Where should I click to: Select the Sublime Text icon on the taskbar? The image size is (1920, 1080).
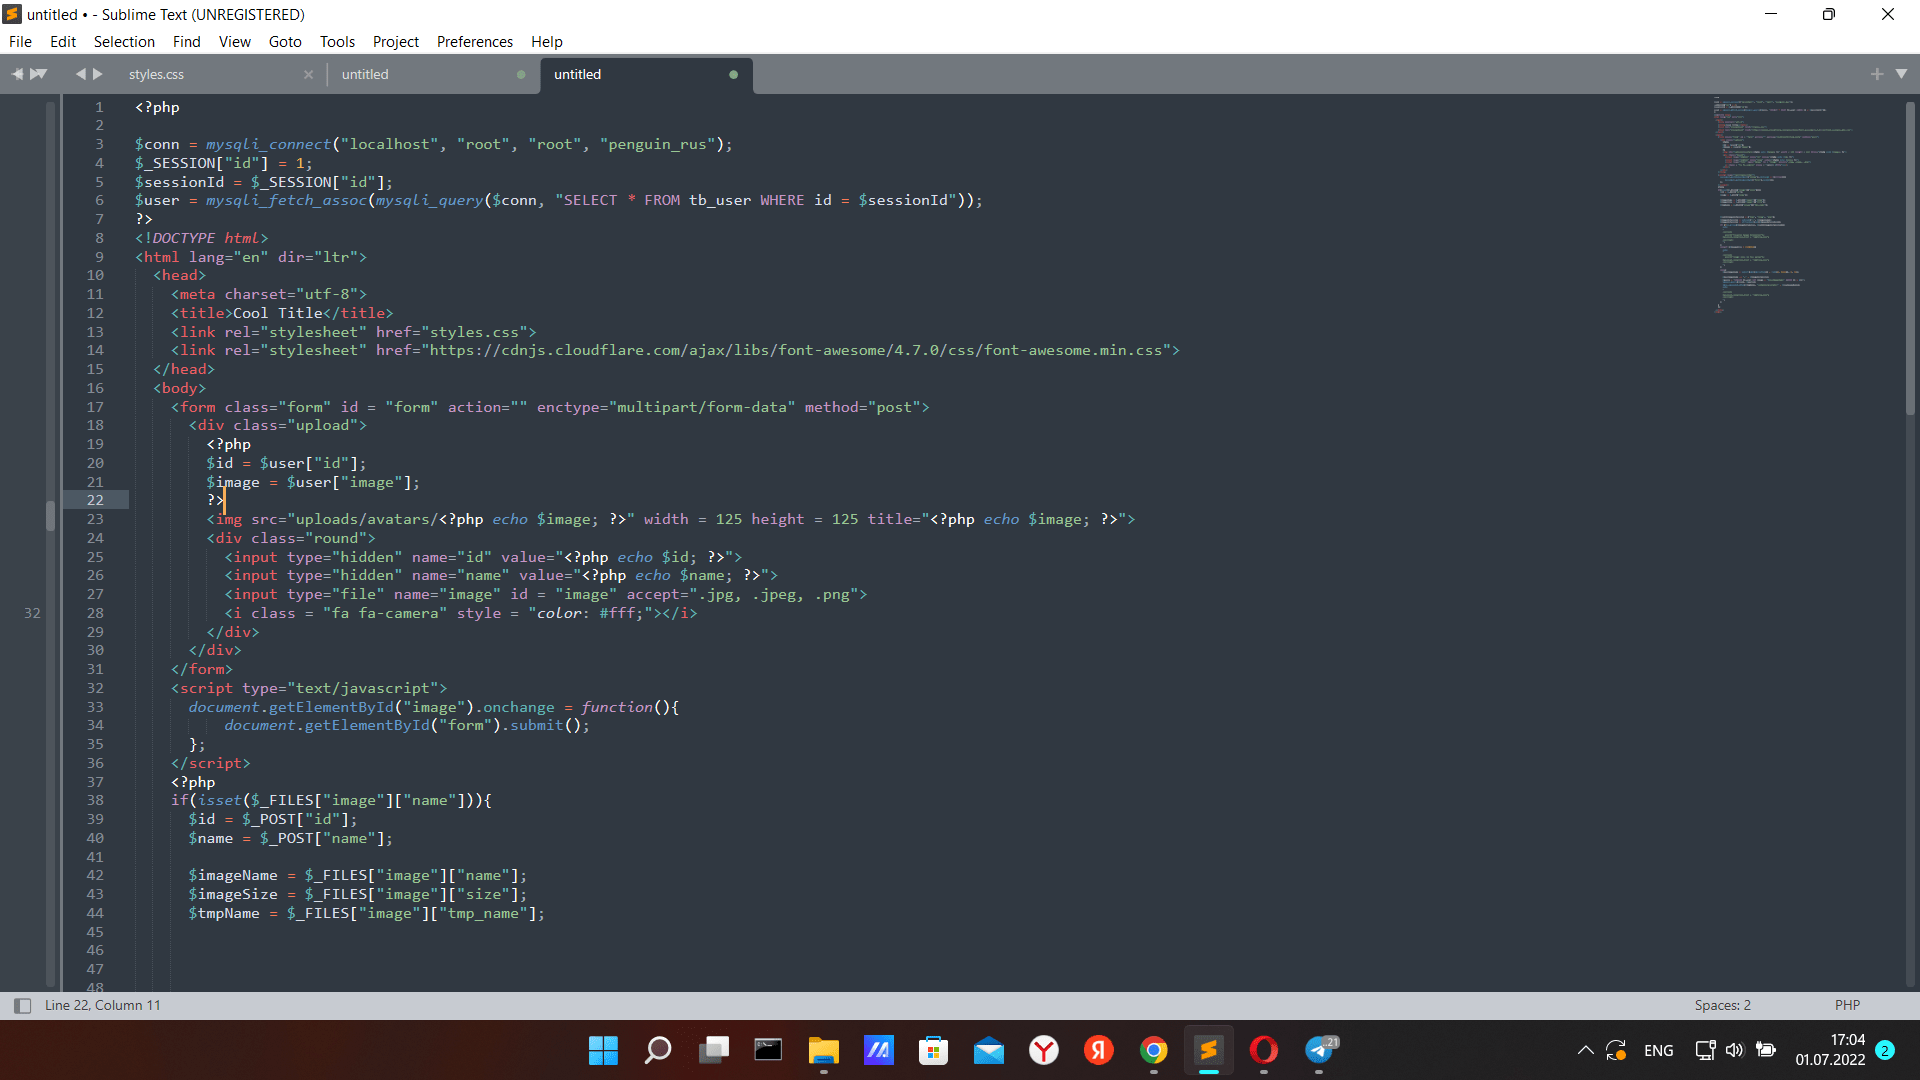(x=1208, y=1050)
